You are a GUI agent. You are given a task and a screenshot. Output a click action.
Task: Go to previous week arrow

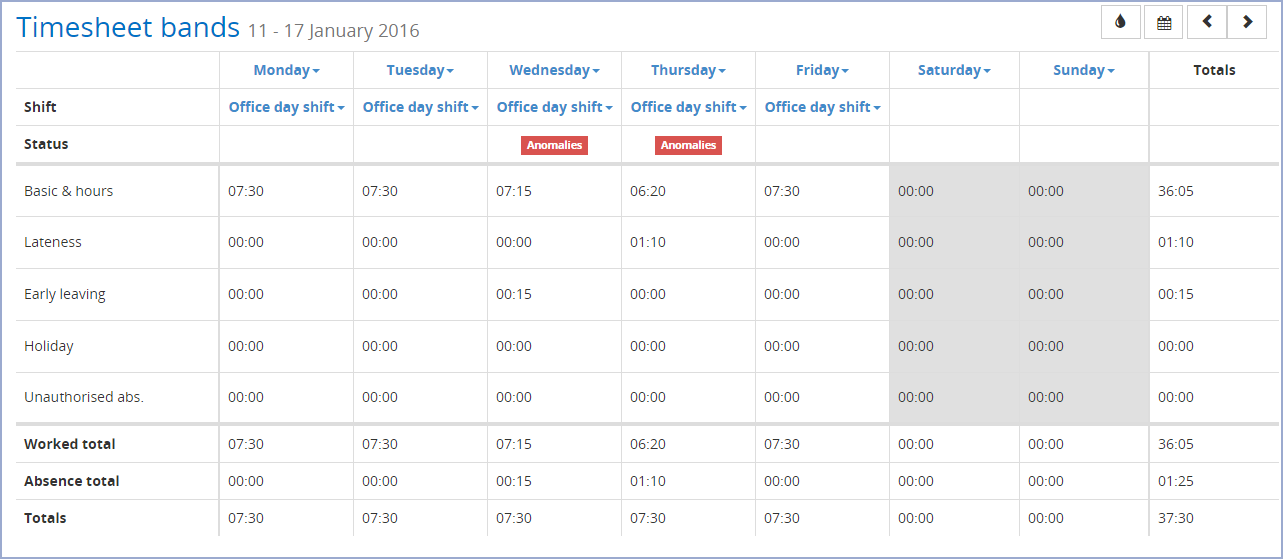(1207, 22)
